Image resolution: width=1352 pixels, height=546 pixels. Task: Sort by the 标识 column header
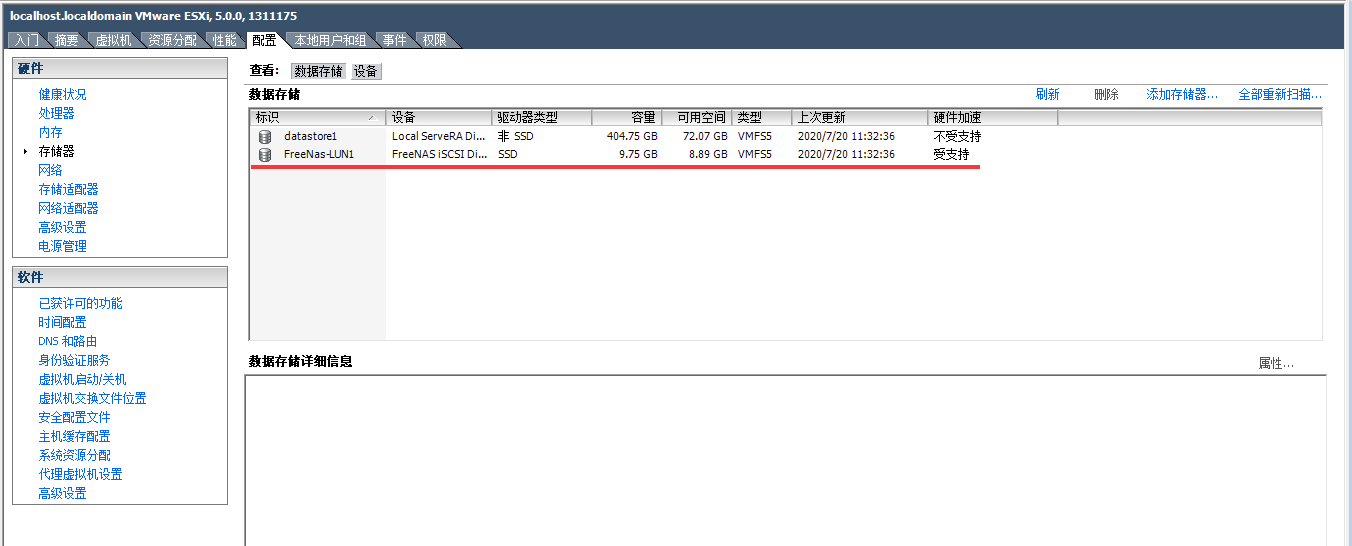pyautogui.click(x=318, y=118)
